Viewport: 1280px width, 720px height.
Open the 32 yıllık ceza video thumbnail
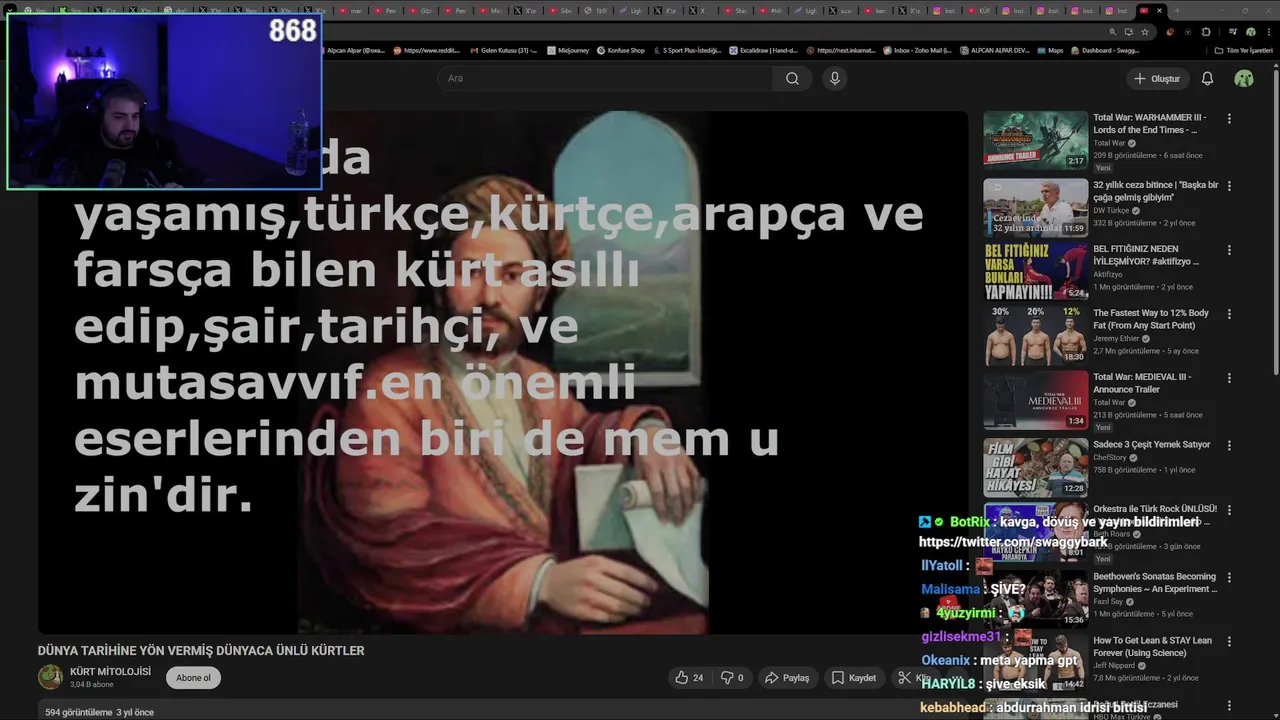(x=1035, y=207)
